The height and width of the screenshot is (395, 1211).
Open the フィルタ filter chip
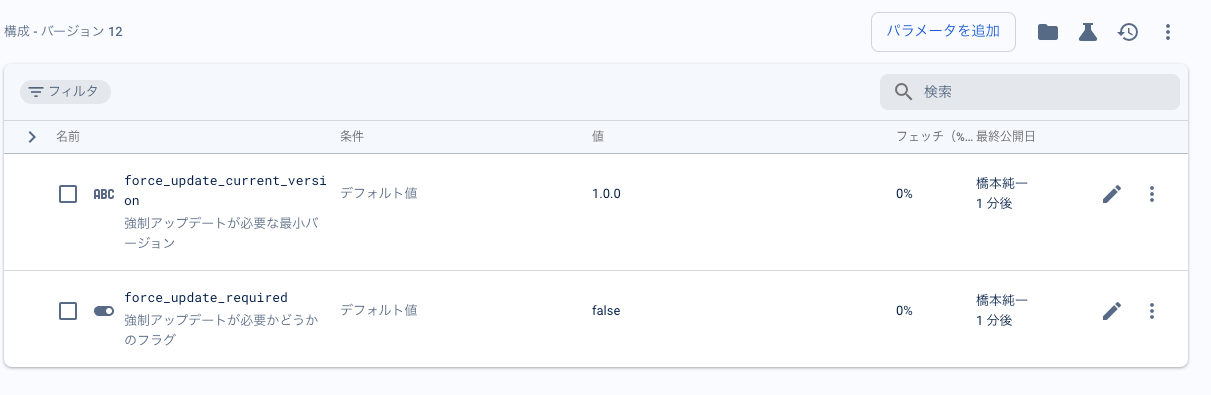coord(65,92)
